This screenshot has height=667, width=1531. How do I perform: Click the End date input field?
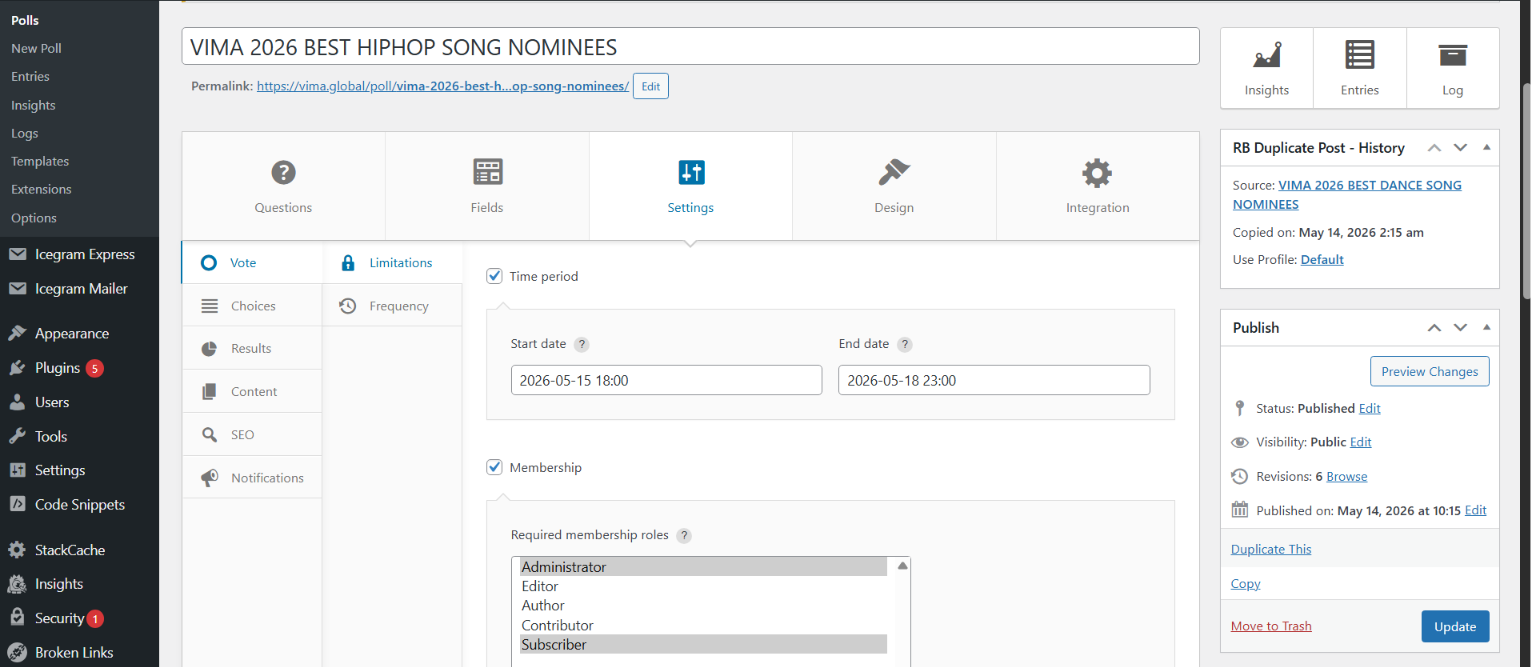pyautogui.click(x=994, y=380)
